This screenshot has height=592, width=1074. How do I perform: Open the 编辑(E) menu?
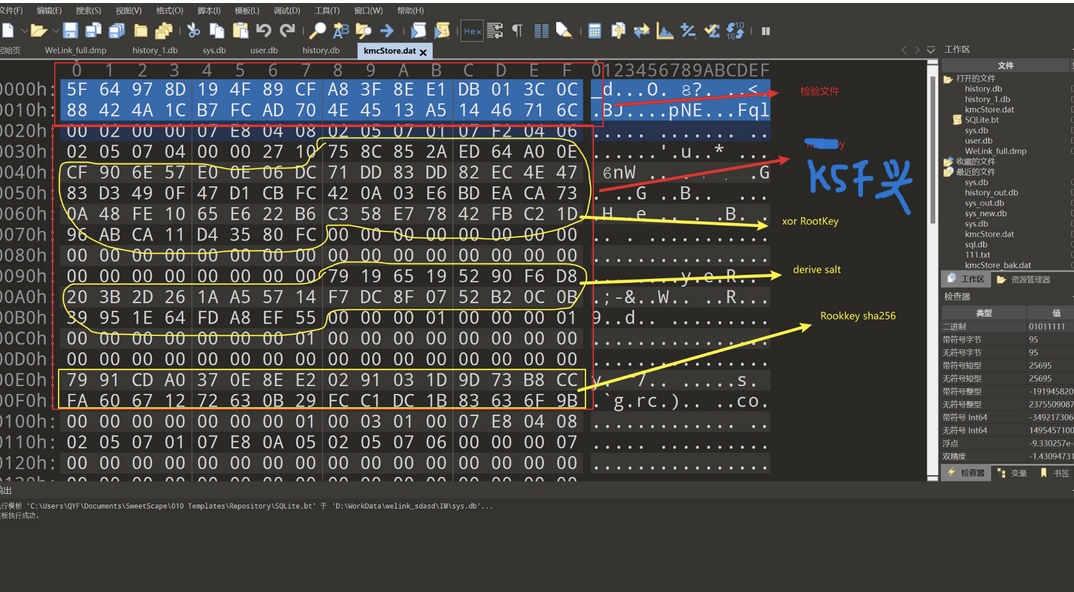click(49, 10)
